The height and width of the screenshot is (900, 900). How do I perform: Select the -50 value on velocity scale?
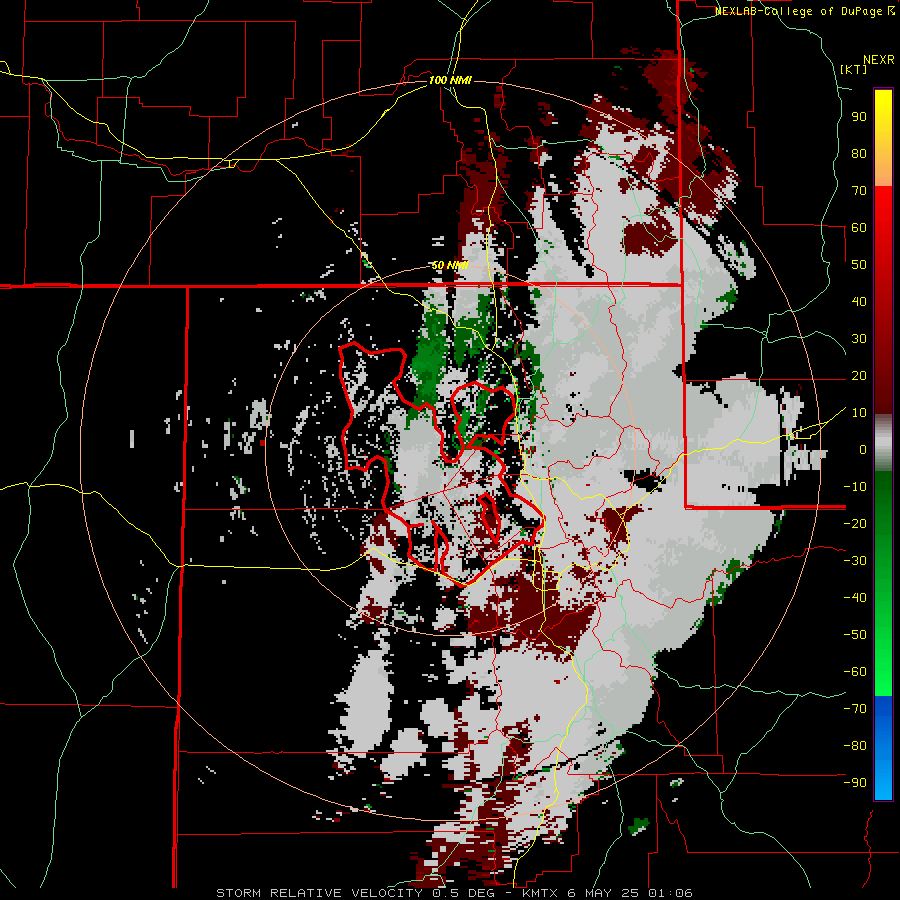[x=855, y=634]
